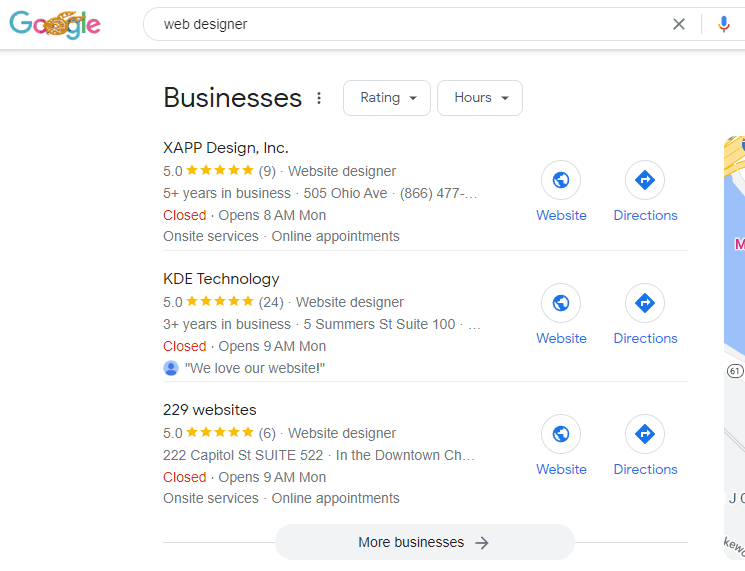Click into the web designer search field
This screenshot has width=745, height=571.
click(400, 24)
